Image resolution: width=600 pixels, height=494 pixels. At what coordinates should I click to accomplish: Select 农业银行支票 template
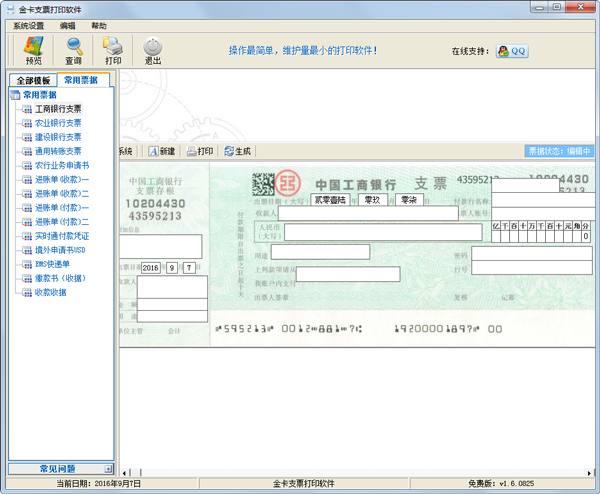pos(58,123)
